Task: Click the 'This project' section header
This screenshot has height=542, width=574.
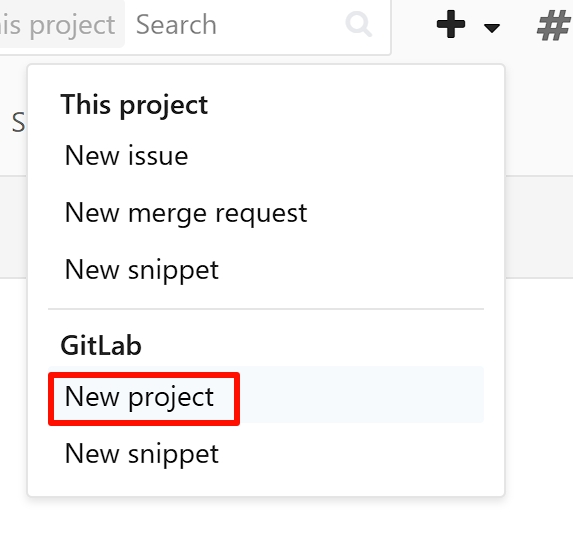Action: 134,105
